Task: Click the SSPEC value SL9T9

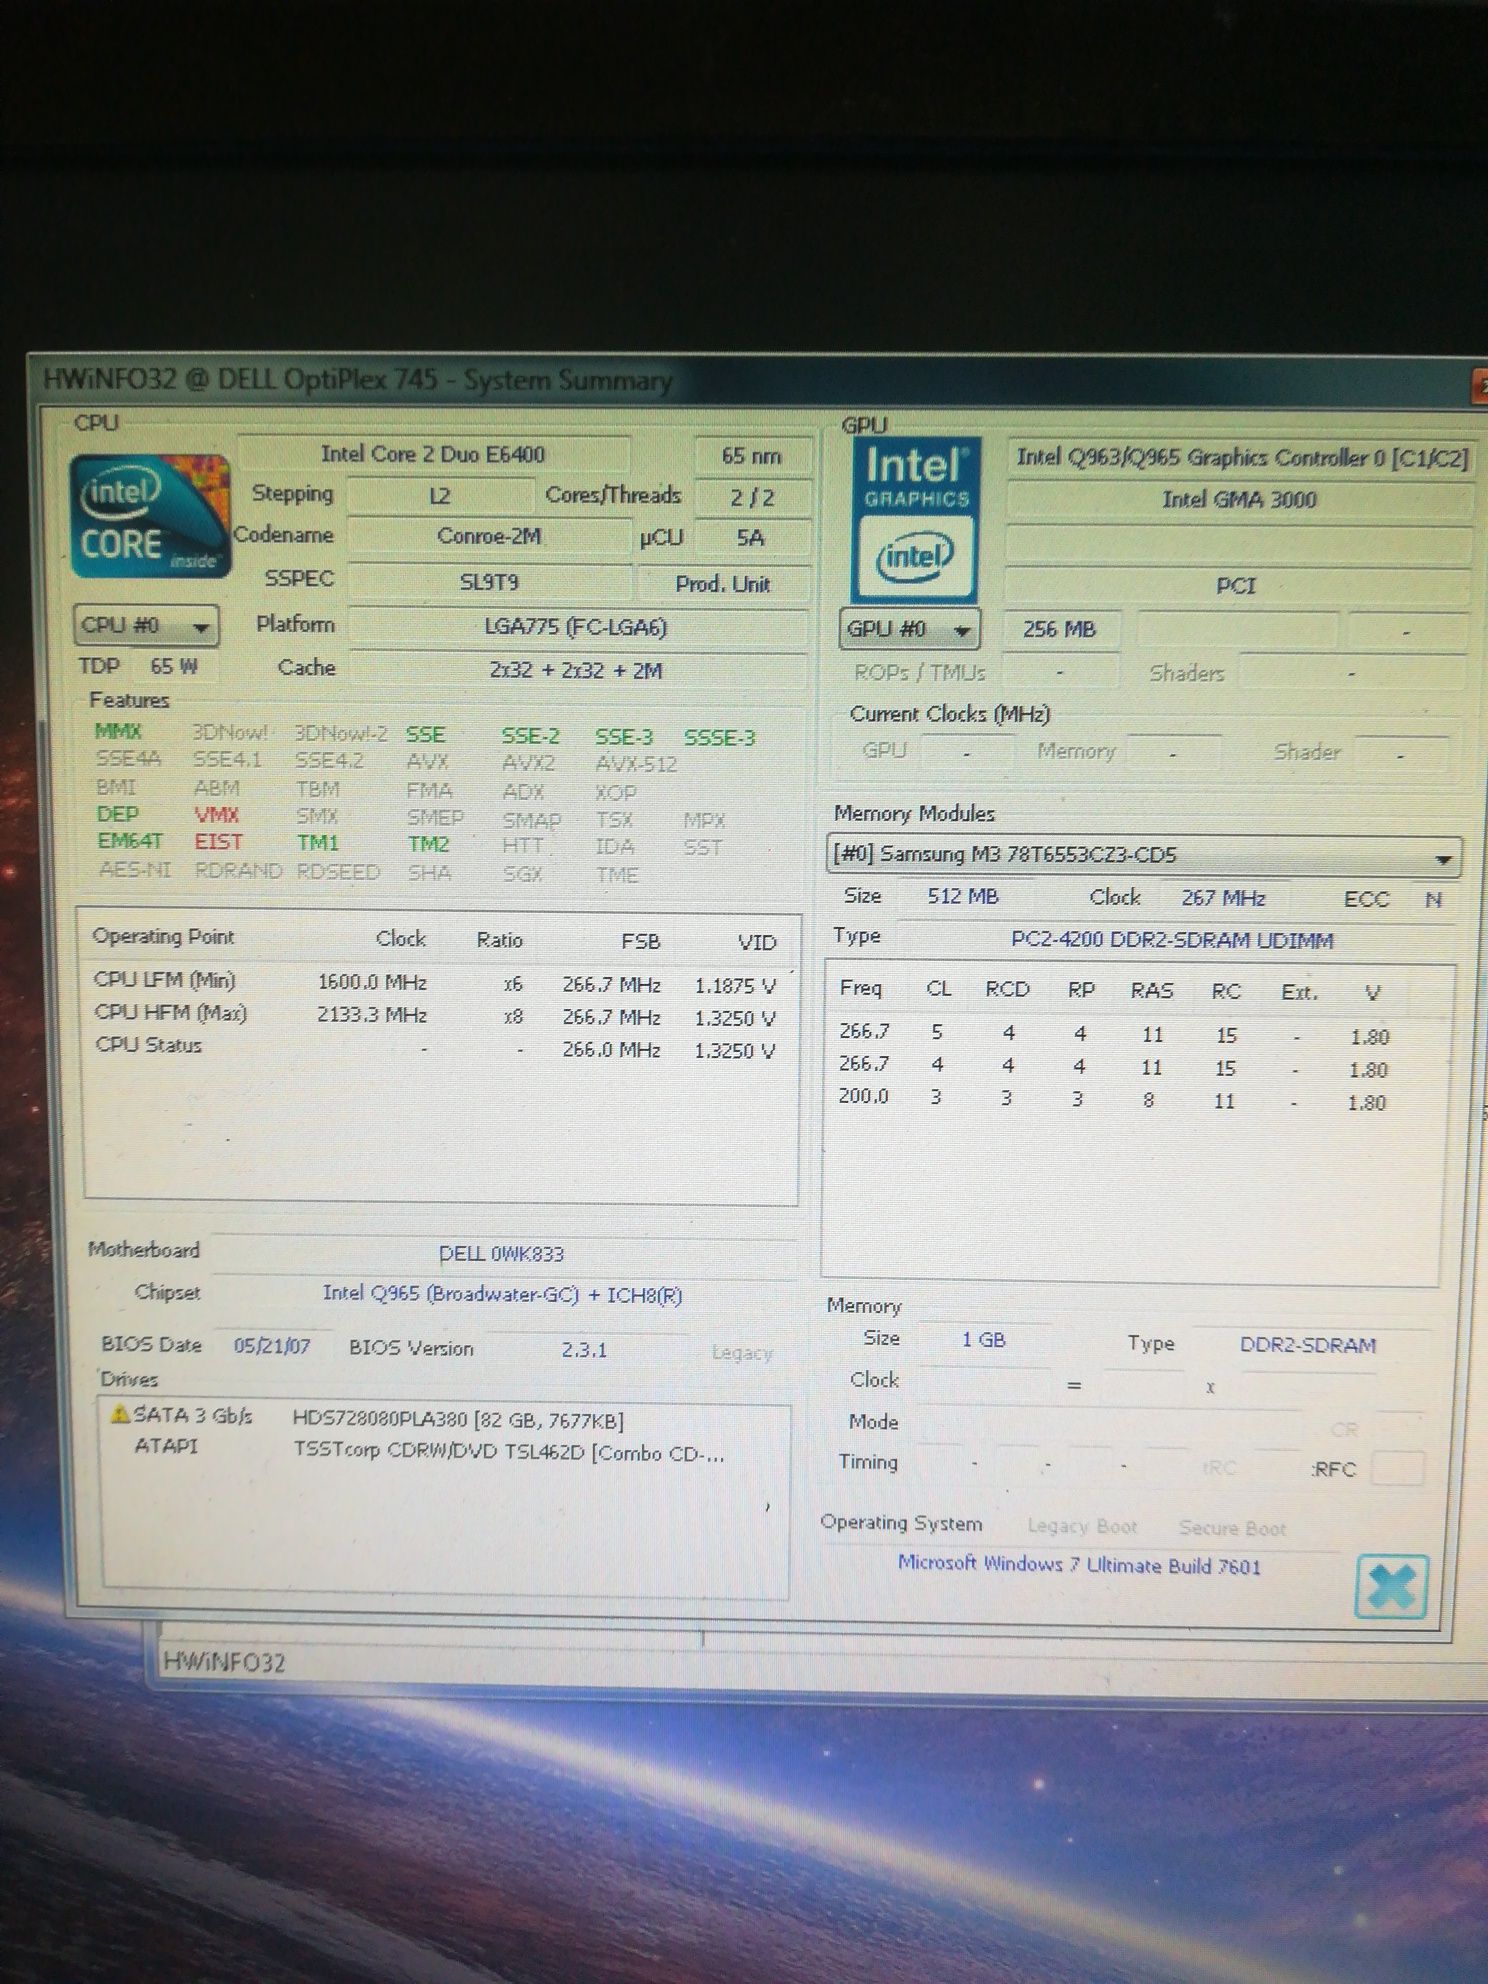Action: (489, 582)
